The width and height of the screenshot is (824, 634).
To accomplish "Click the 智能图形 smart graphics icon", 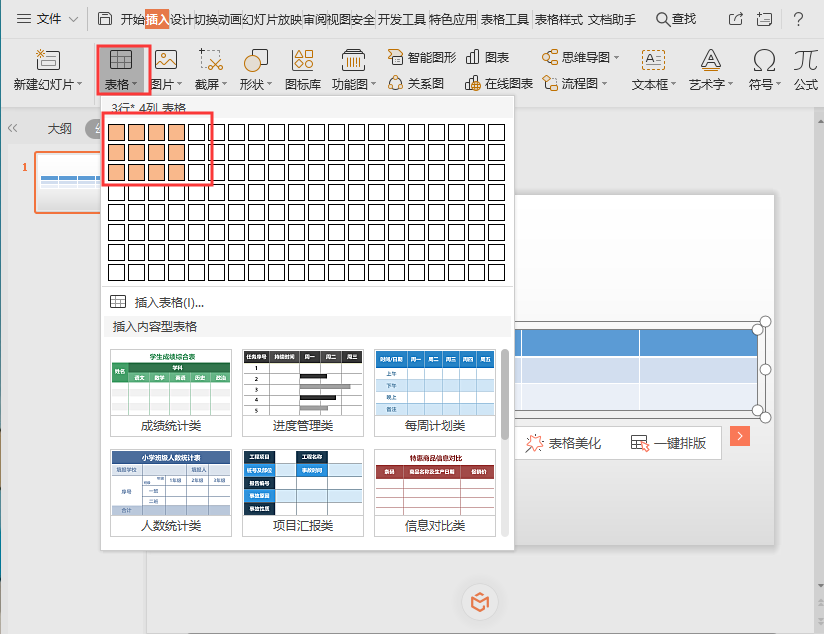I will (397, 58).
